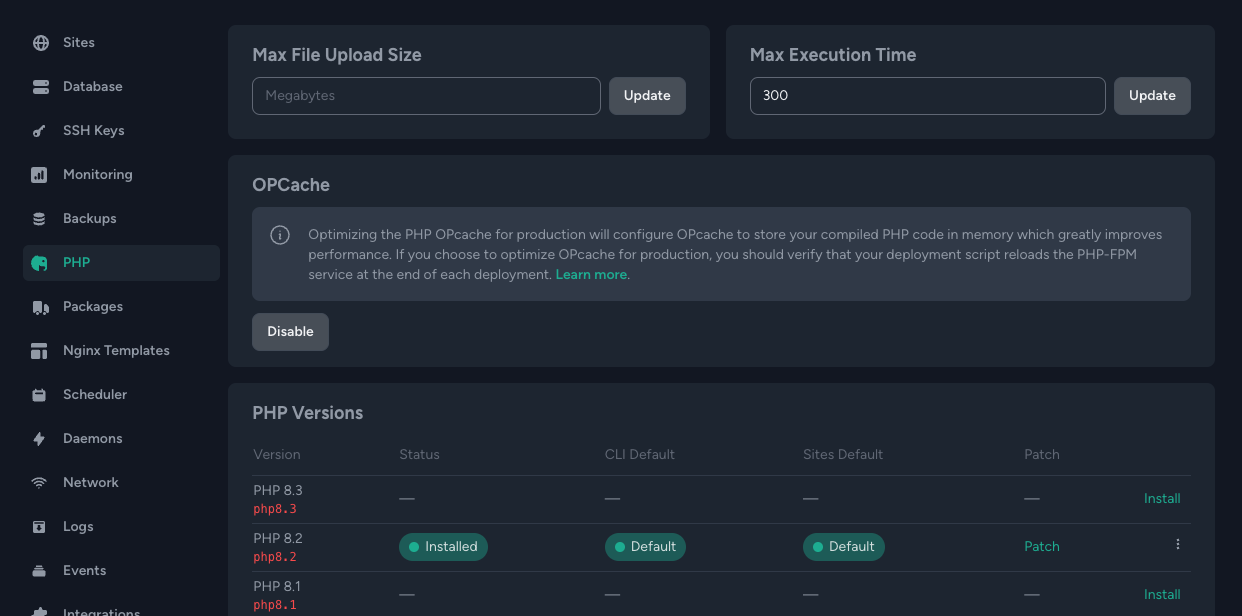Open the PHP 8.2 three-dot options menu

coord(1178,545)
